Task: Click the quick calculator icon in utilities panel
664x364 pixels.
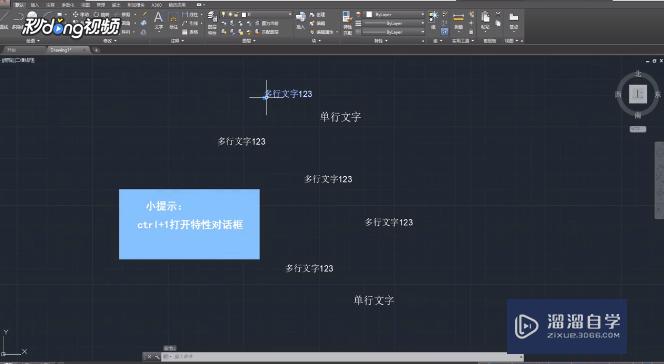Action: 471,32
